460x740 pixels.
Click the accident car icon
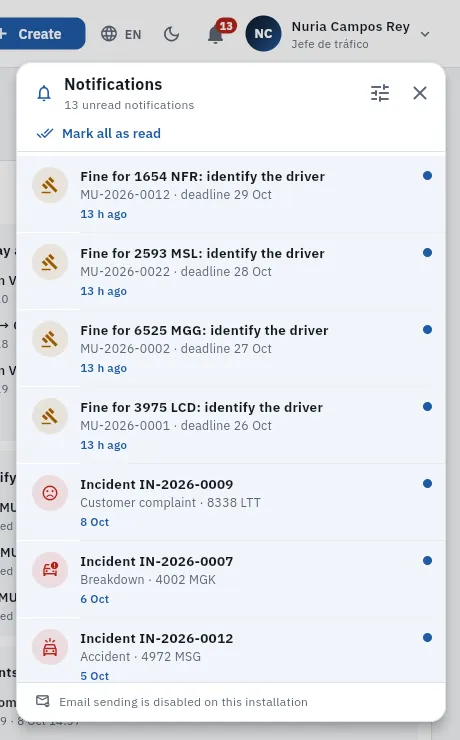[x=50, y=647]
